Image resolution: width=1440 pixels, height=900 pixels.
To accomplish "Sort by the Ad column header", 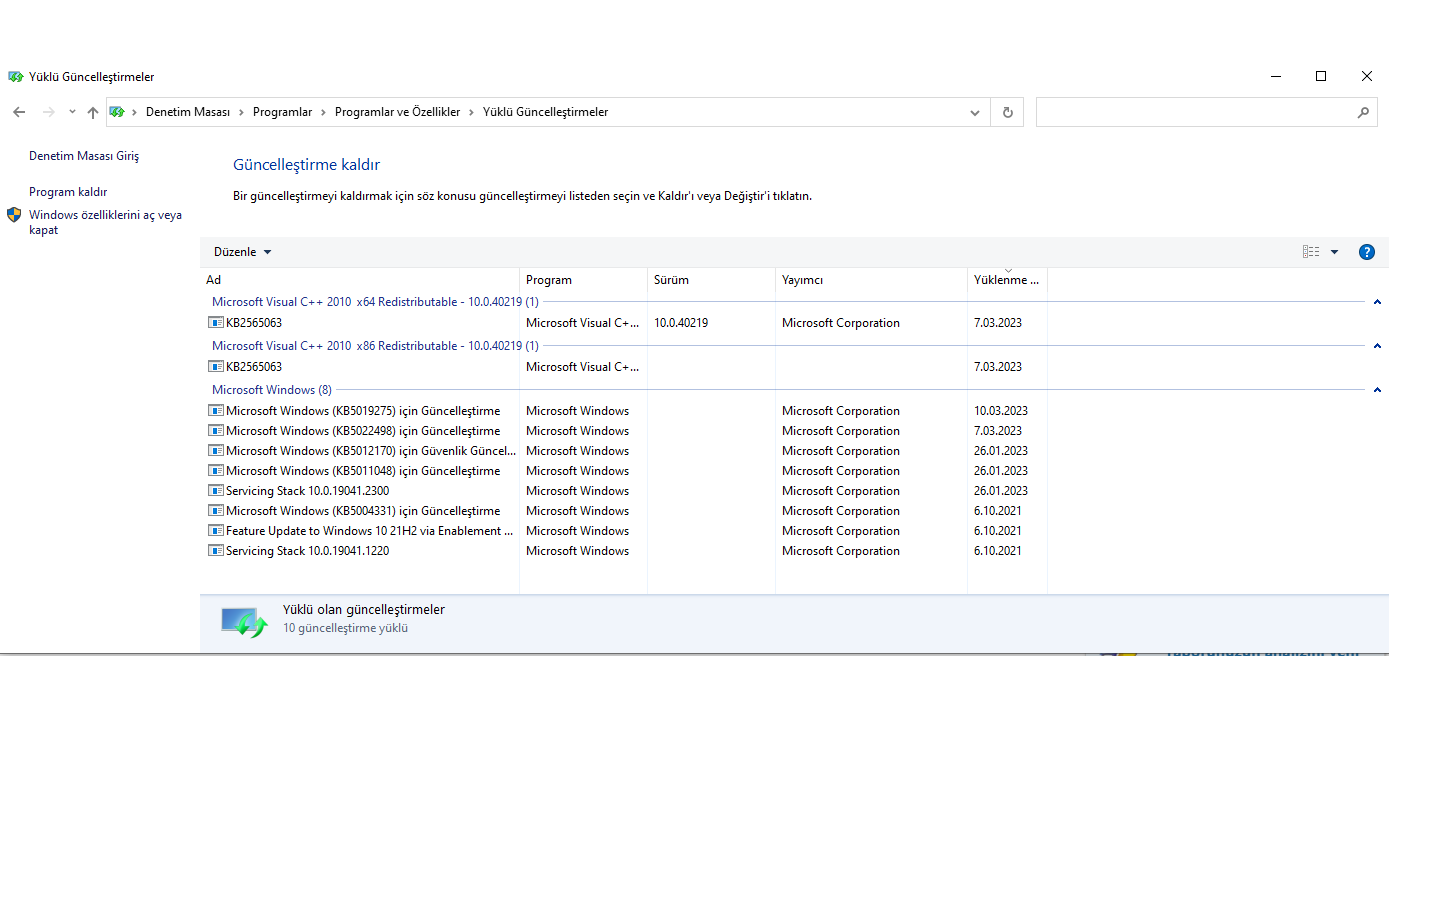I will 360,280.
